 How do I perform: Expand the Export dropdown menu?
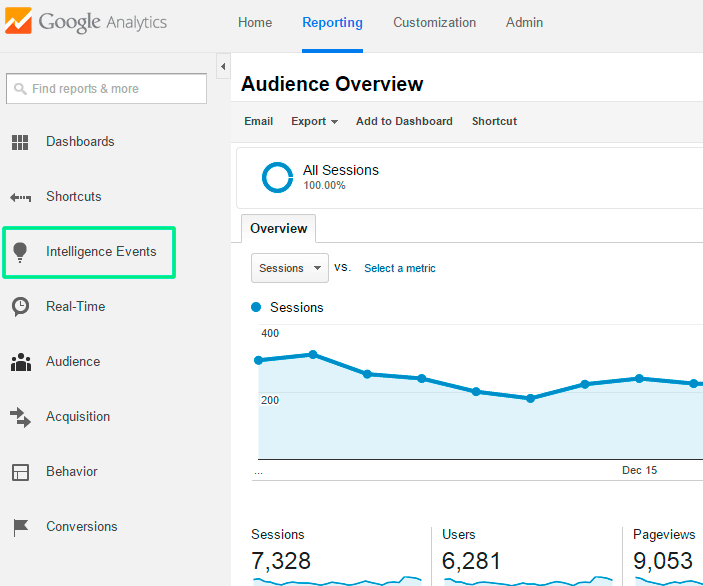click(x=314, y=121)
